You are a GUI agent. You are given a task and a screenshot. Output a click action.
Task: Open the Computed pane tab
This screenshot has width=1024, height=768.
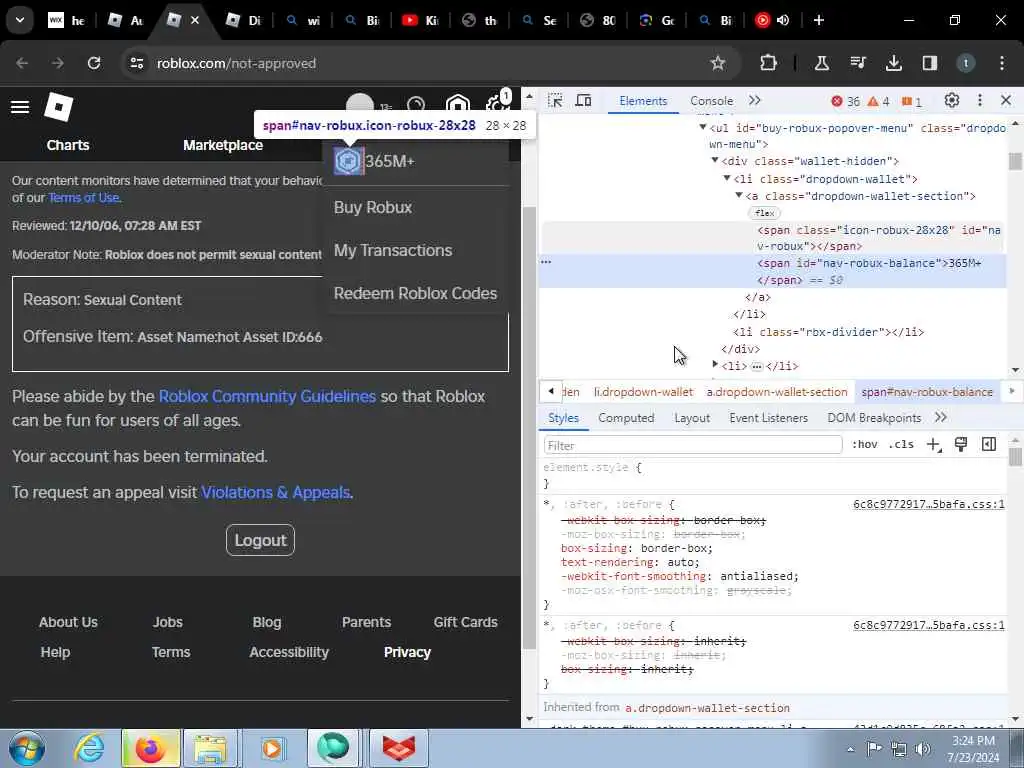[x=626, y=418]
